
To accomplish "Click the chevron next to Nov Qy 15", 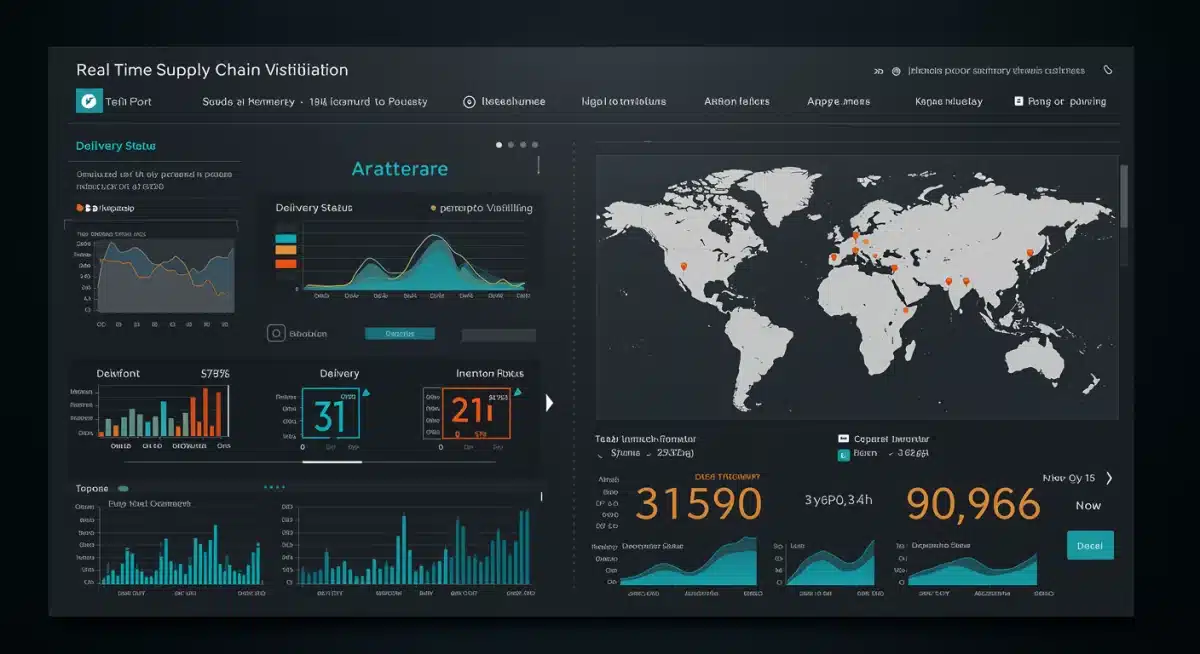I will [x=1107, y=478].
